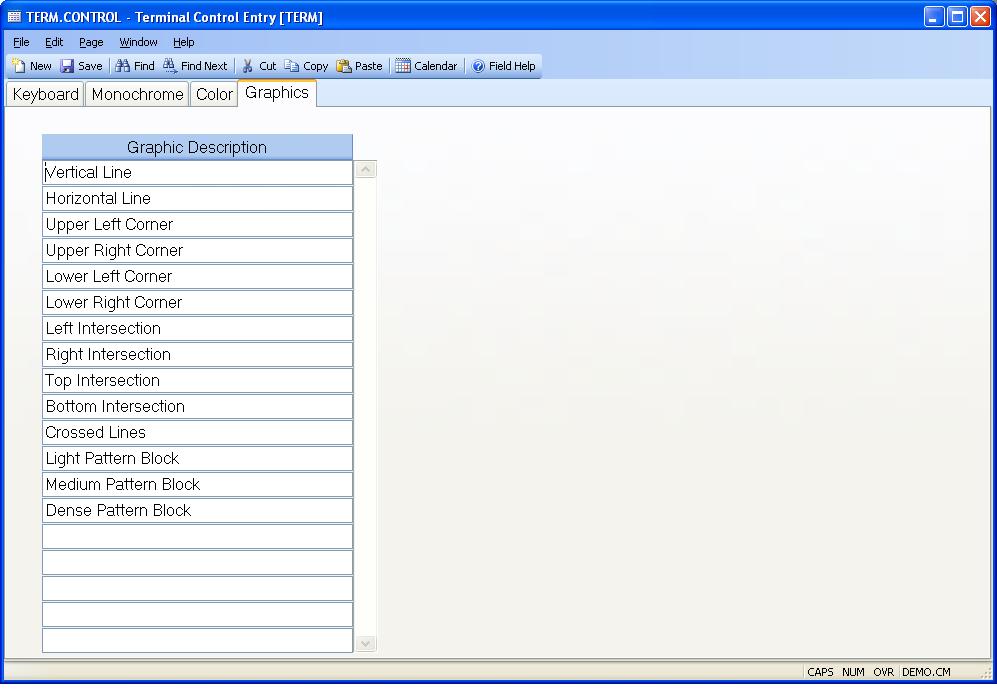Paste using the clipboard icon
997x689 pixels.
coord(344,66)
